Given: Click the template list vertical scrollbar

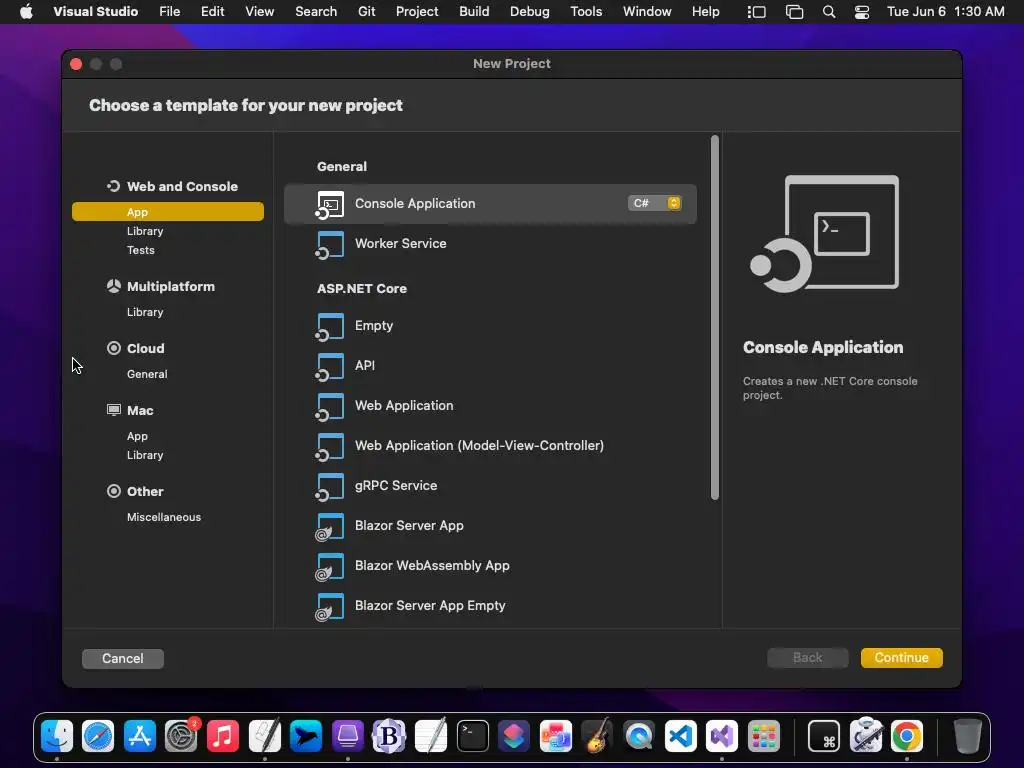Looking at the screenshot, I should coord(714,318).
